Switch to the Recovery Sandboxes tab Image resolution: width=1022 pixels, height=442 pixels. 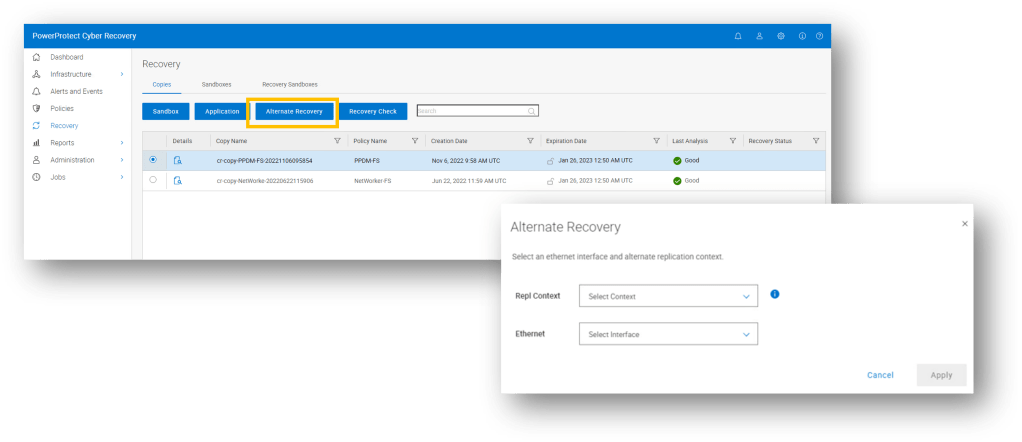[289, 85]
